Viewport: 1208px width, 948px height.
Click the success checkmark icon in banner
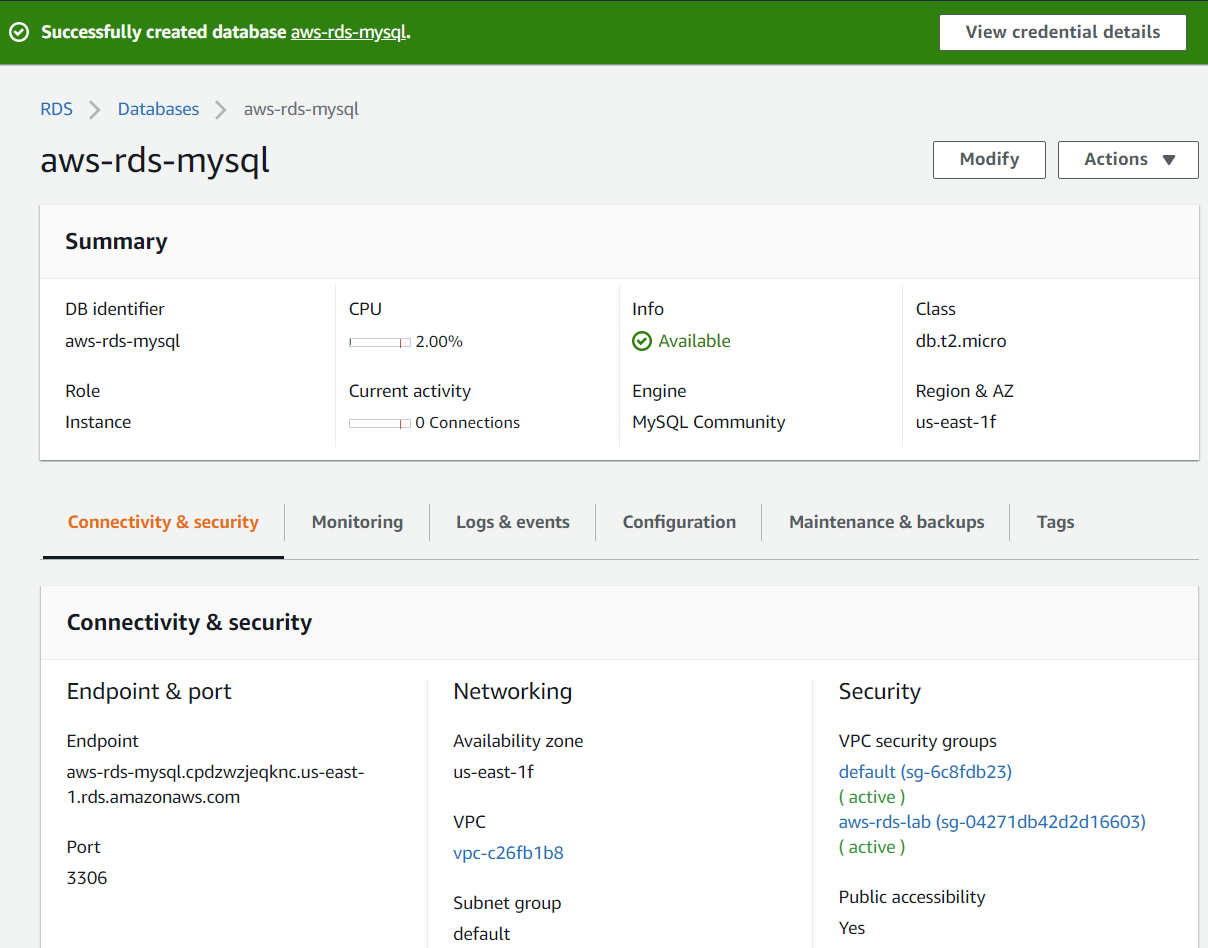[19, 32]
